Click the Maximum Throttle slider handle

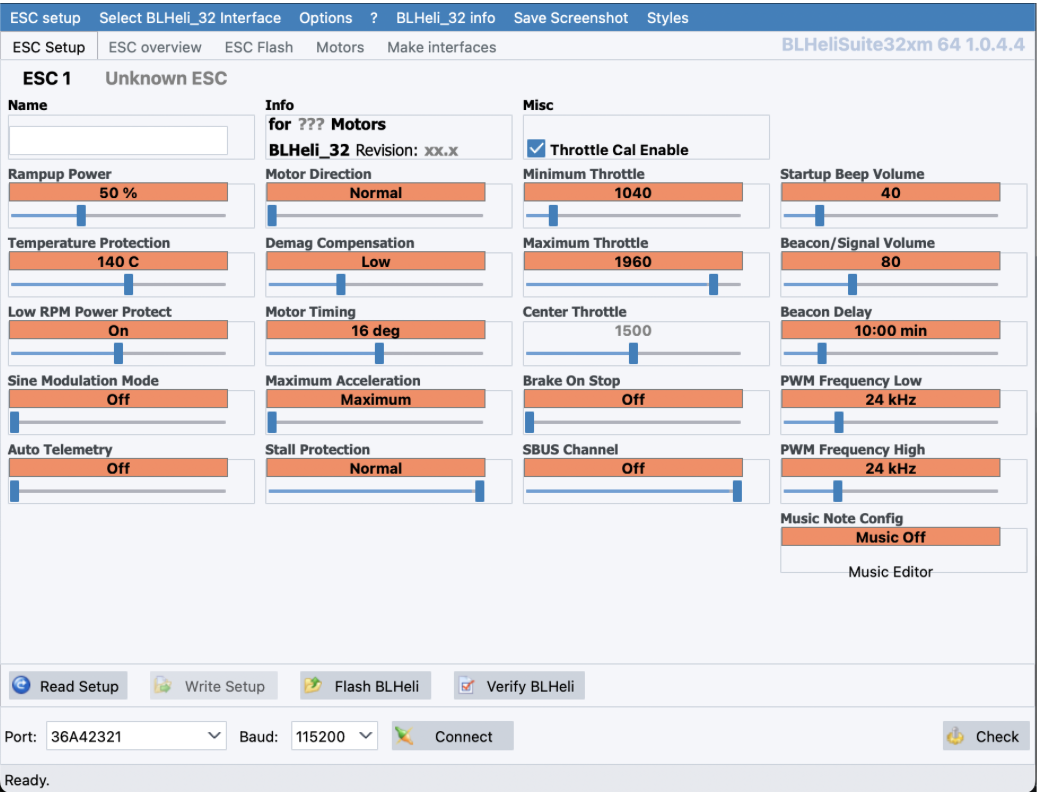click(x=713, y=284)
